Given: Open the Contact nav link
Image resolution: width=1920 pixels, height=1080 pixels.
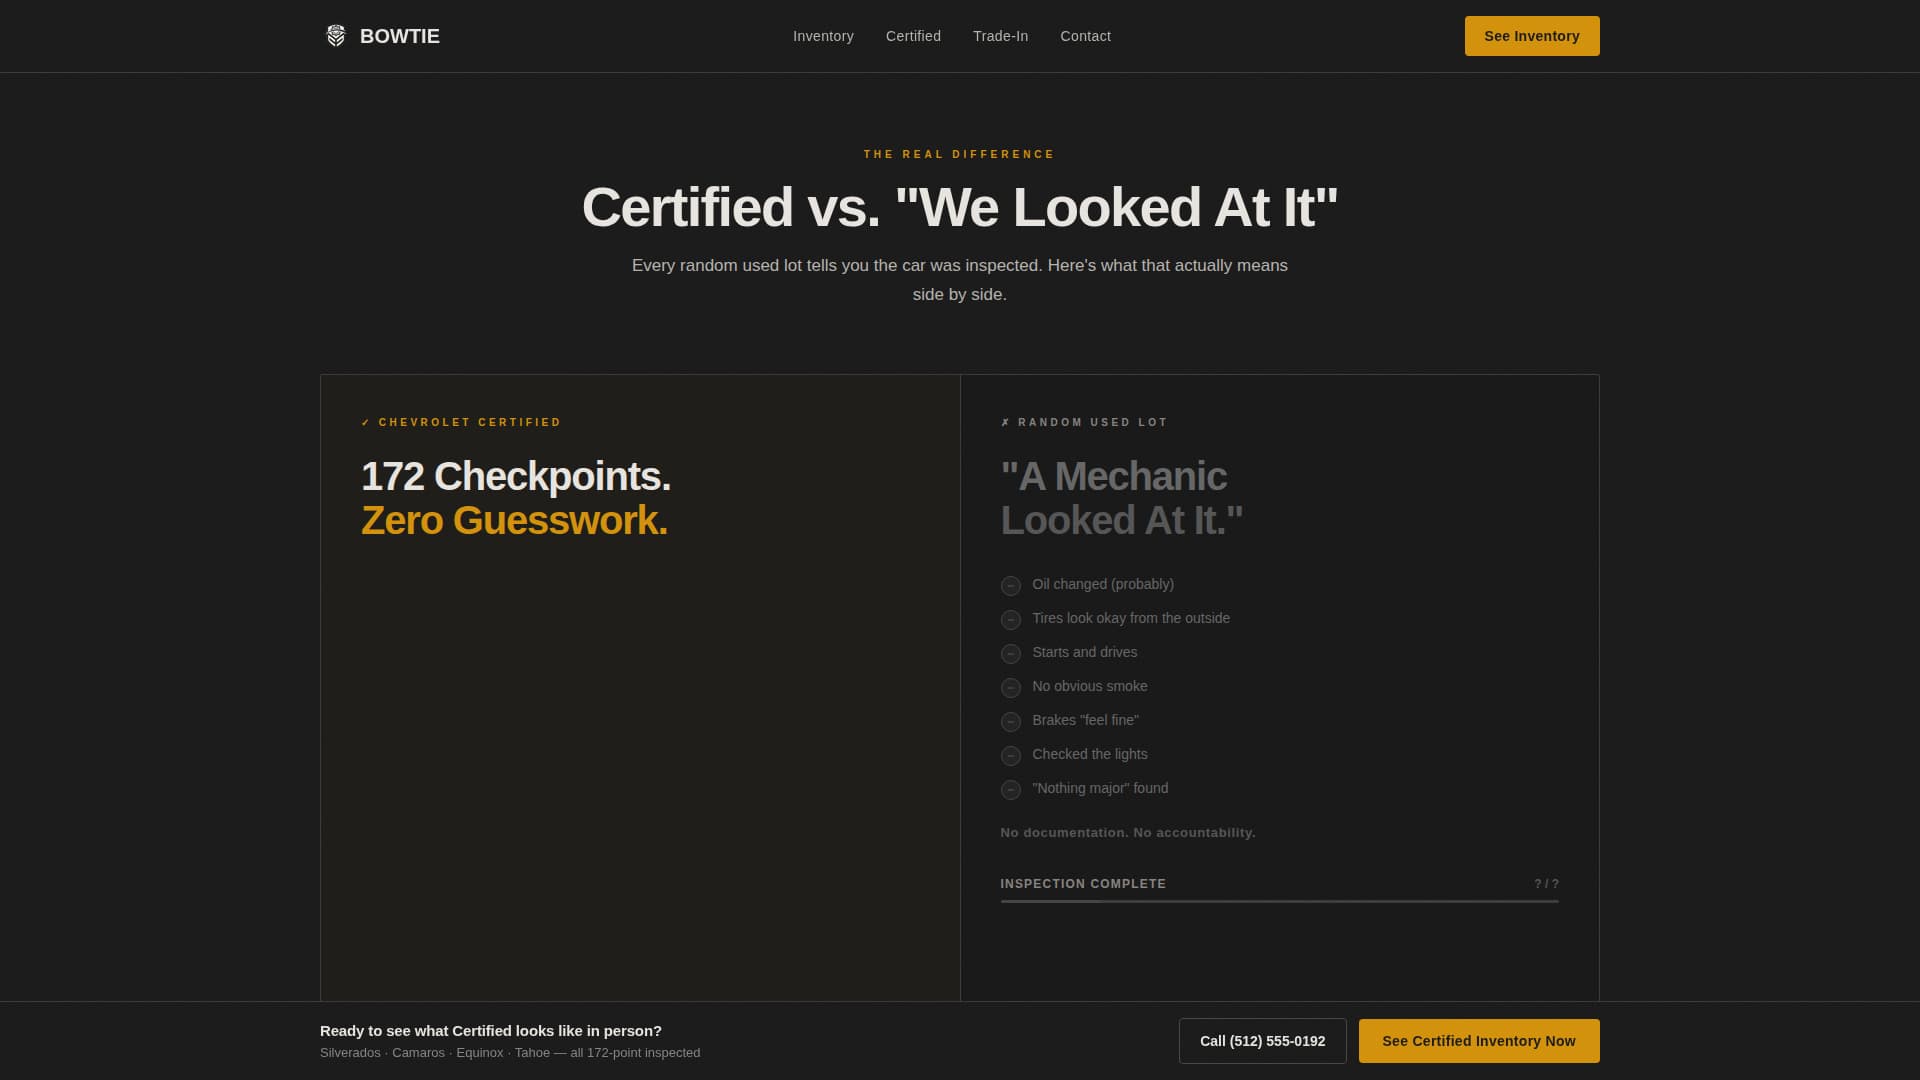Looking at the screenshot, I should click(x=1085, y=36).
